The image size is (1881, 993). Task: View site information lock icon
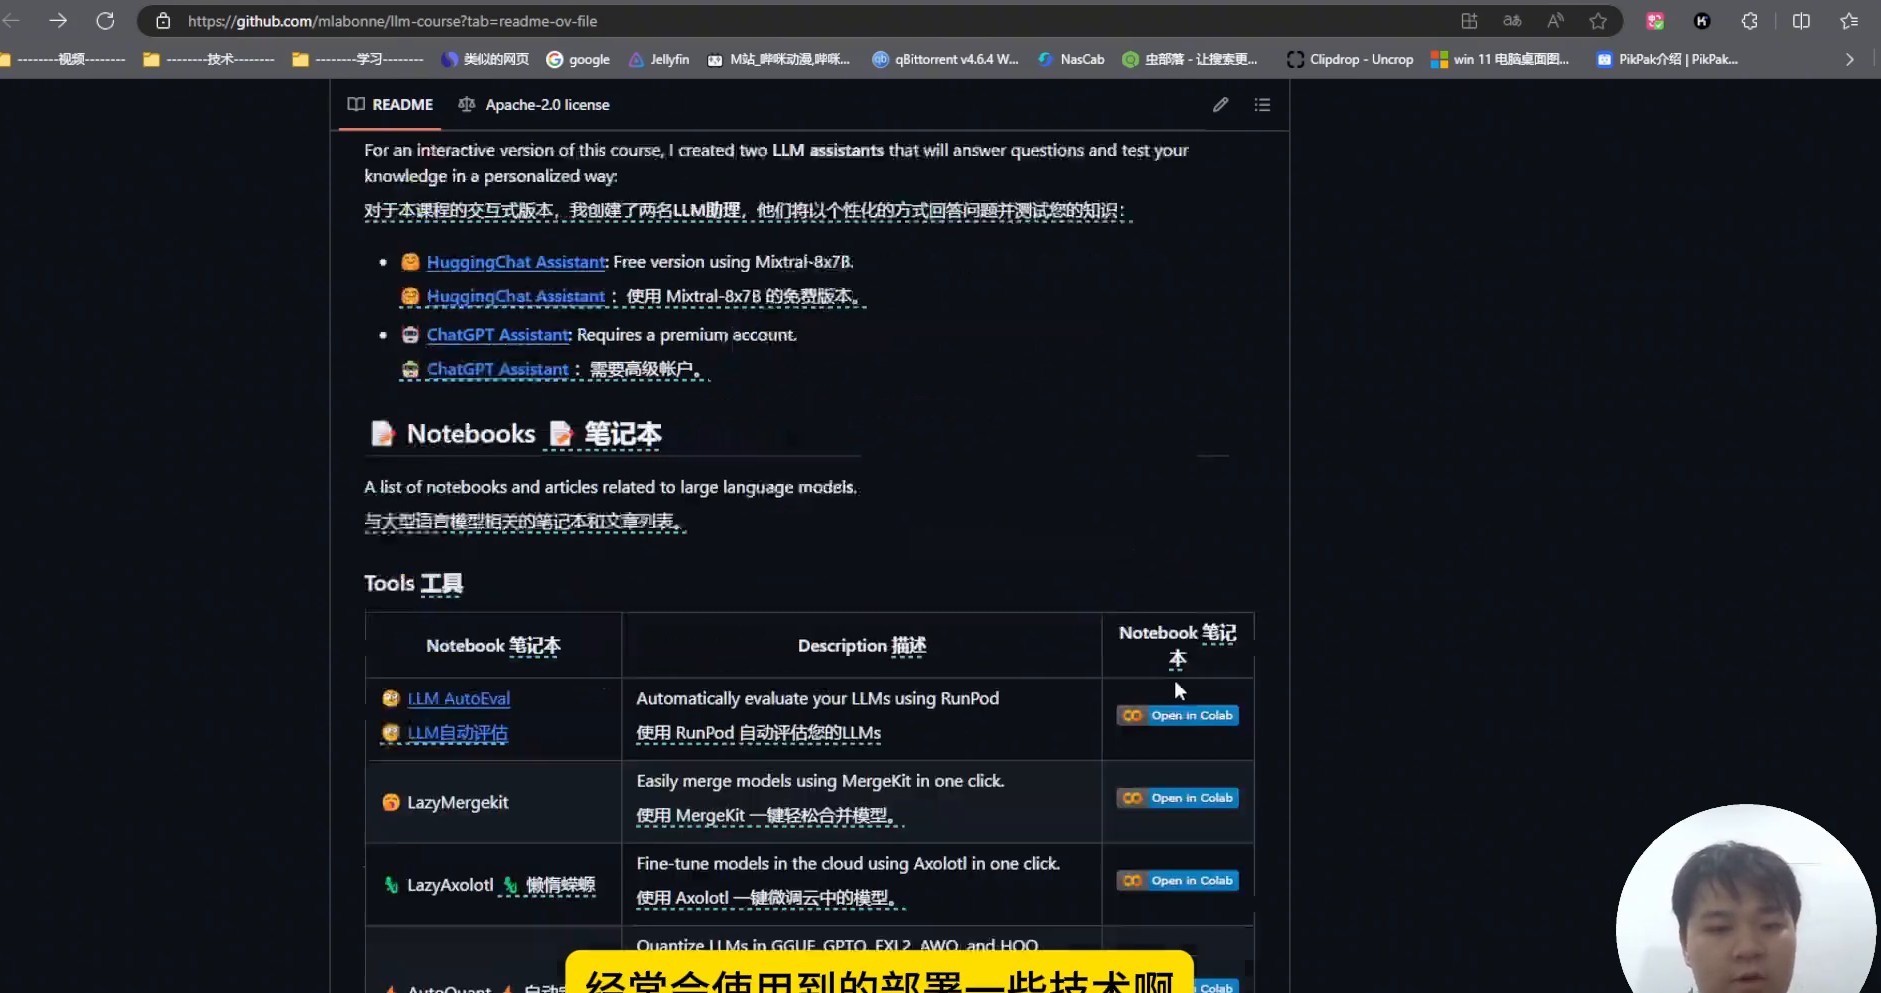tap(163, 21)
